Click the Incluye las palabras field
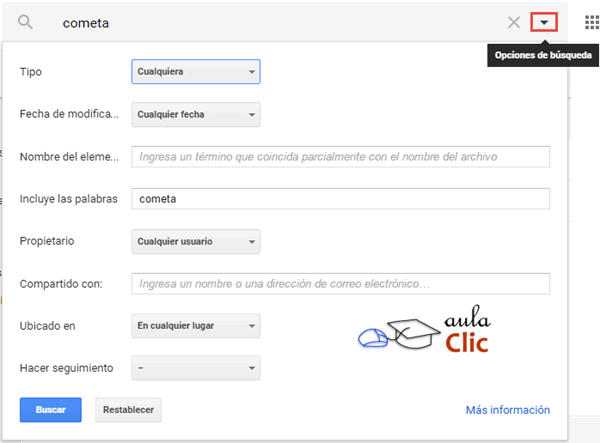The image size is (600, 443). 341,199
